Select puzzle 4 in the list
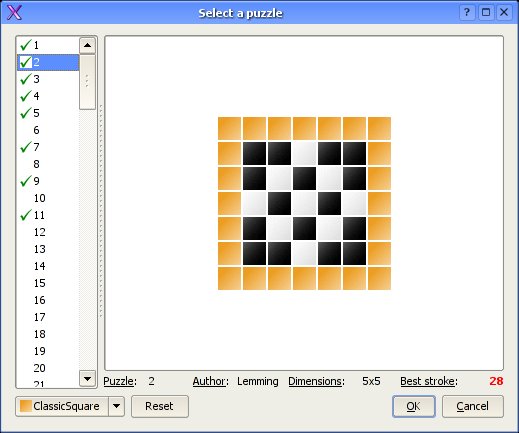 (48, 96)
